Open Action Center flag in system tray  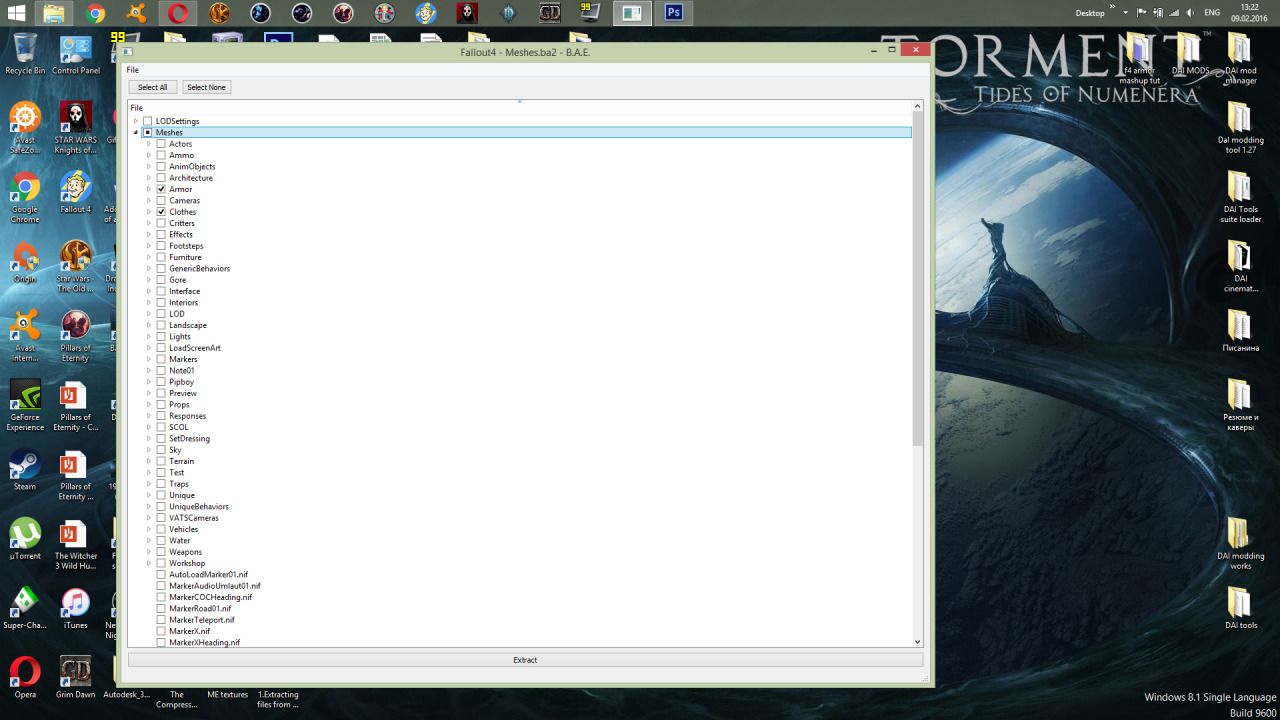[1141, 13]
